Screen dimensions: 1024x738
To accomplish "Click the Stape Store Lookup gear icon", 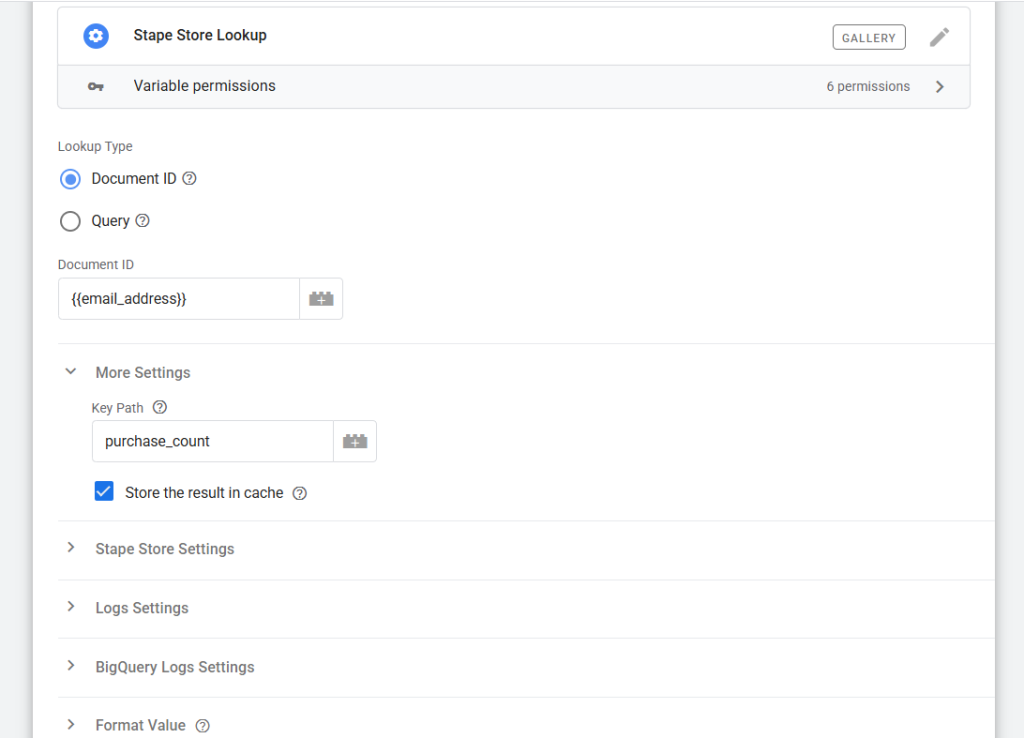I will click(96, 36).
